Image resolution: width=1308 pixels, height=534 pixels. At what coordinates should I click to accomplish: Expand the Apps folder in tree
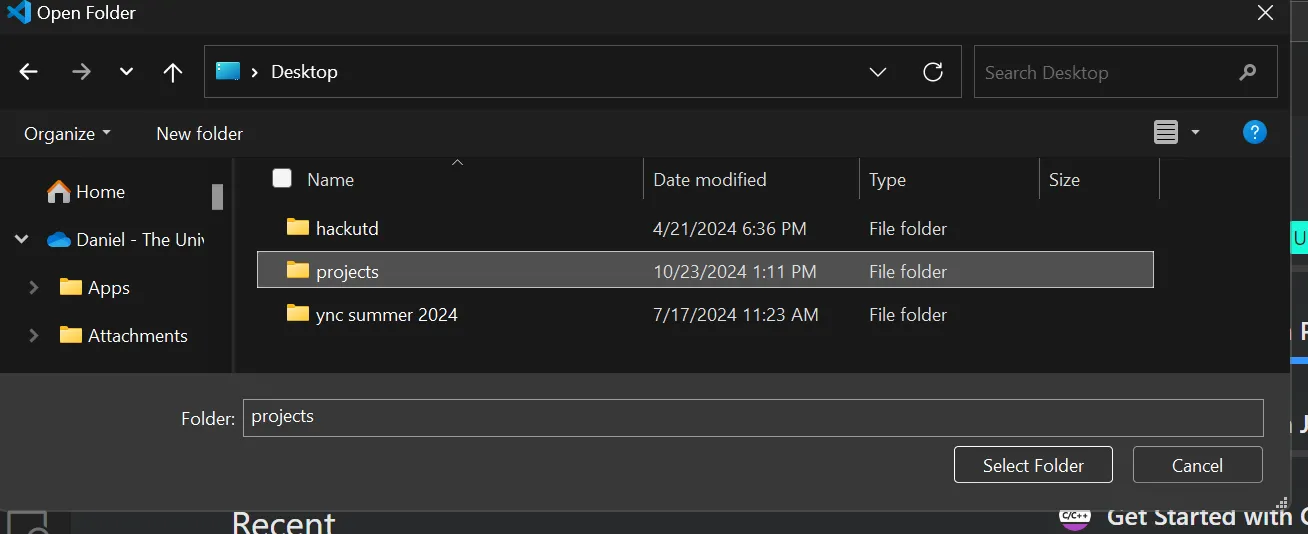33,288
